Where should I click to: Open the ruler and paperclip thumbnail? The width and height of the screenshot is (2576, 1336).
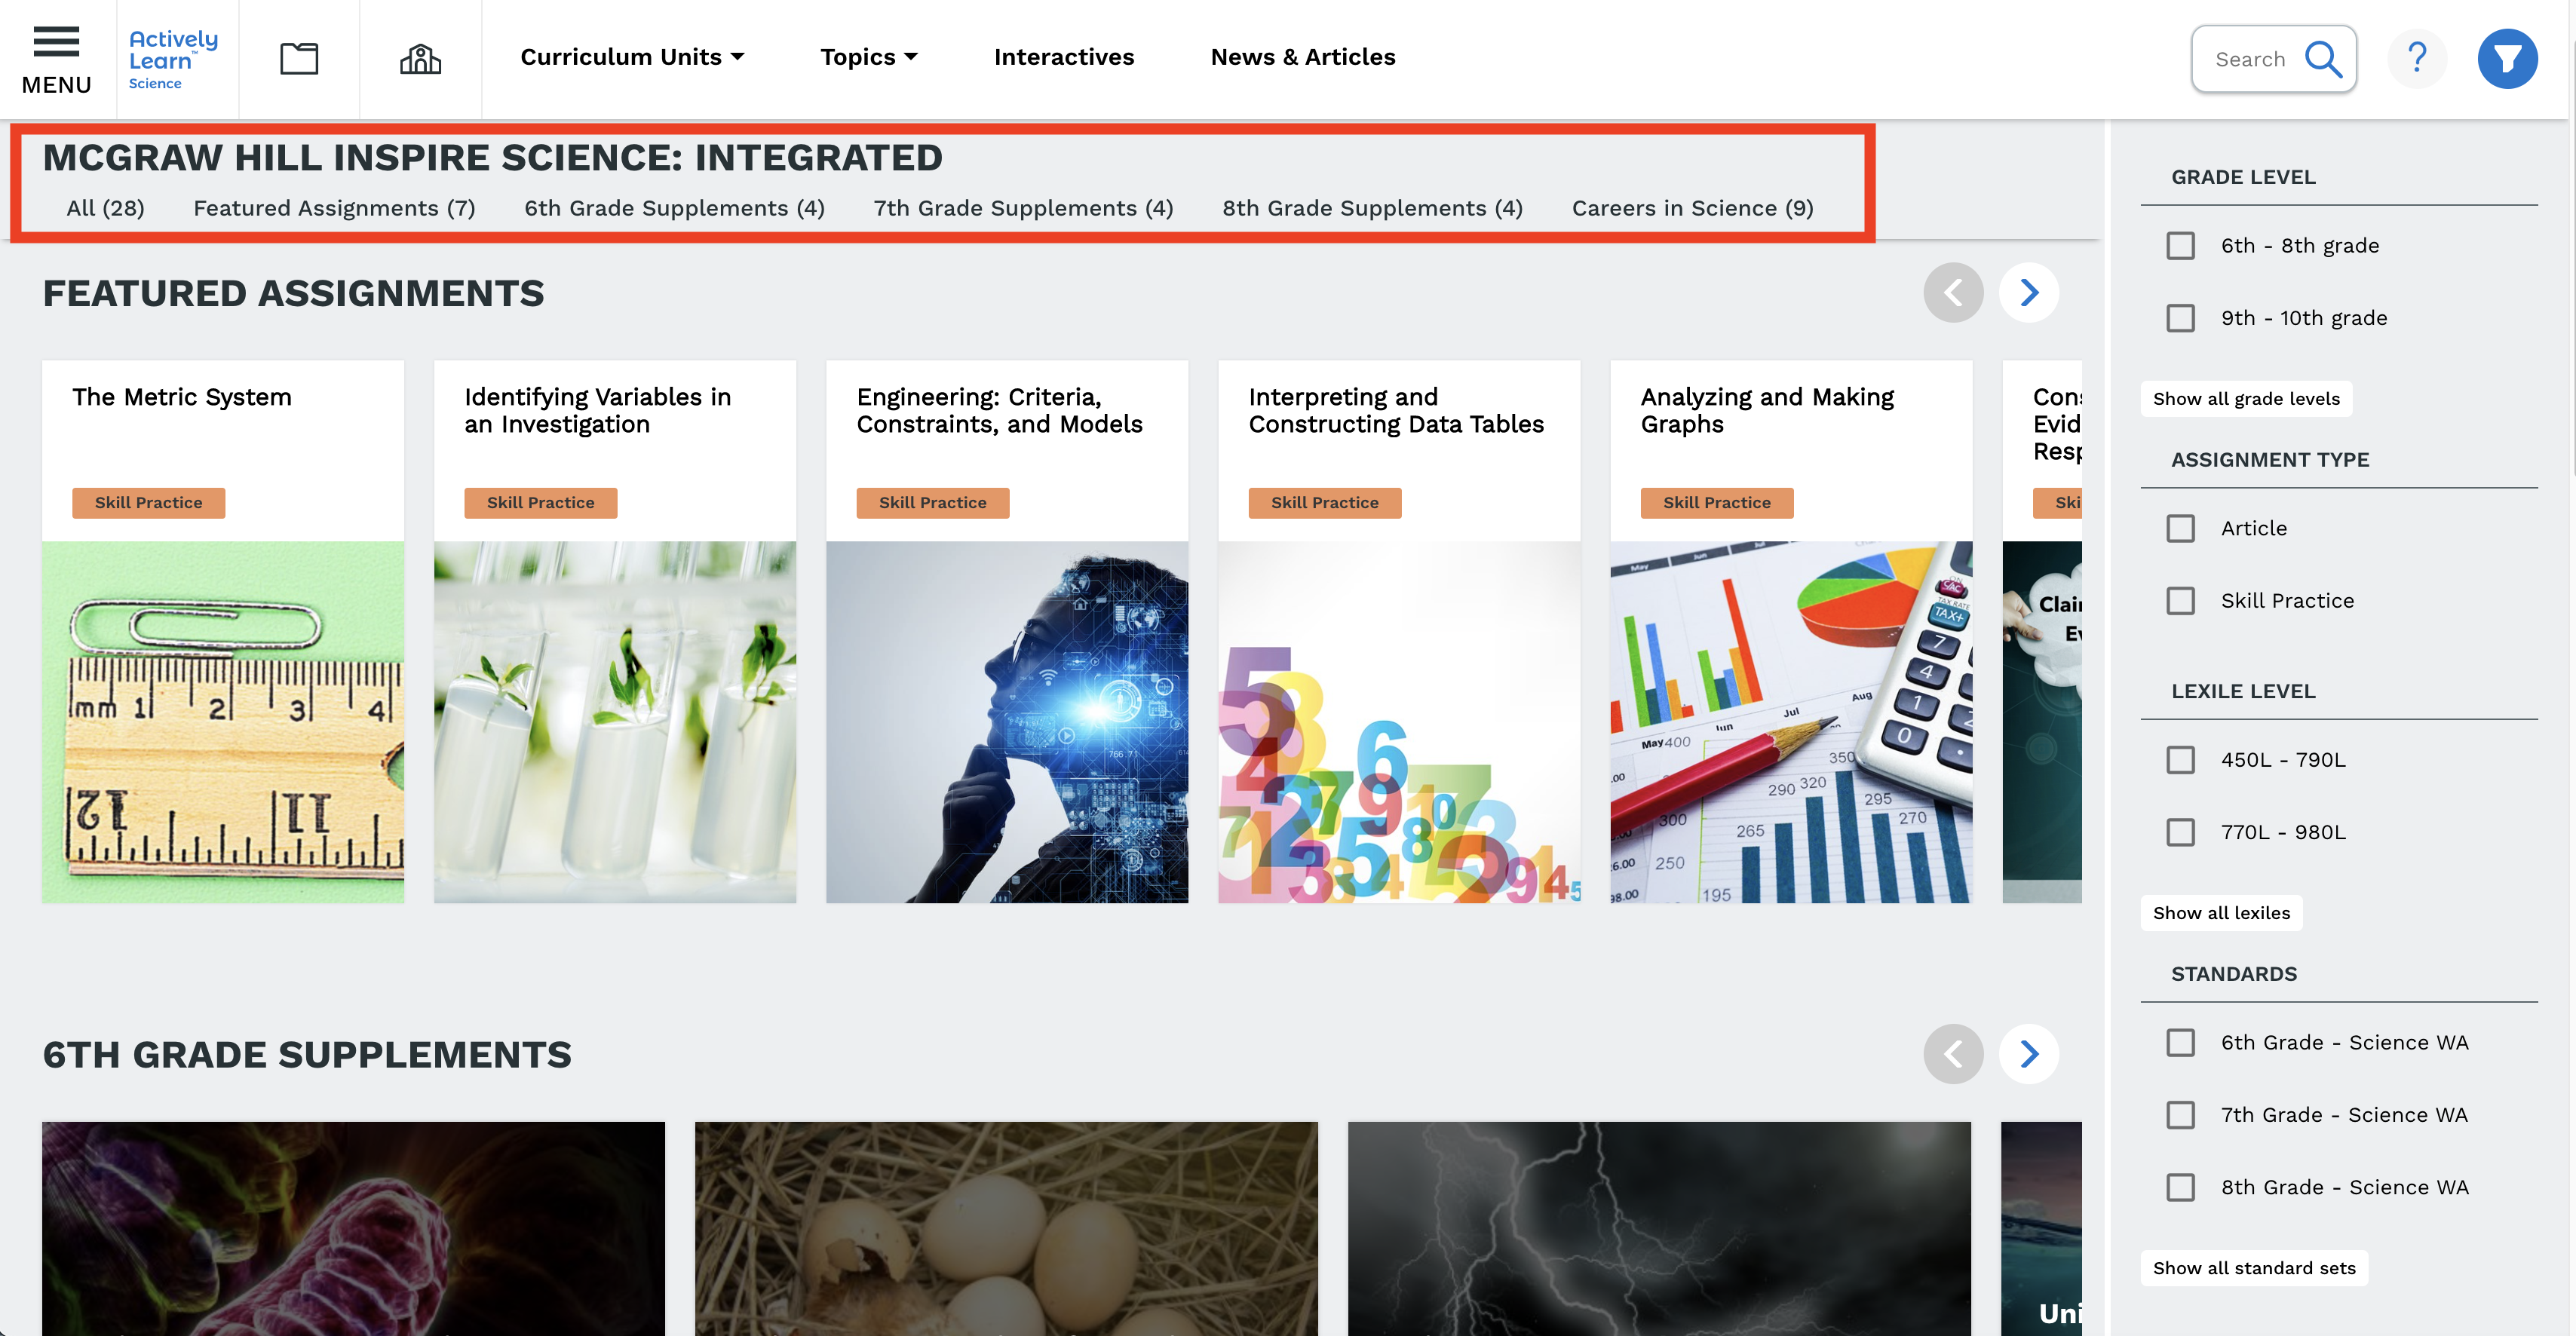coord(223,722)
